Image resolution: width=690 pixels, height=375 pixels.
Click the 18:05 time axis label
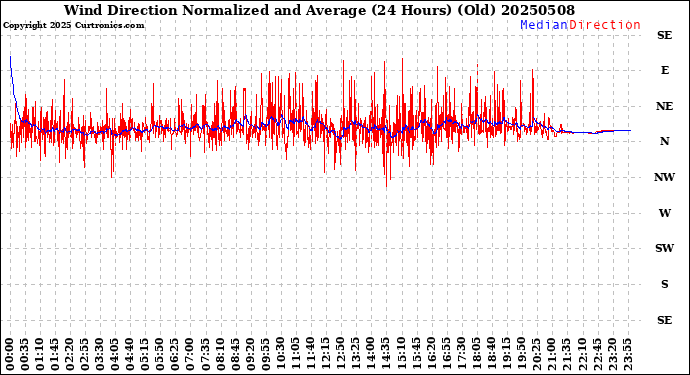[x=476, y=354]
